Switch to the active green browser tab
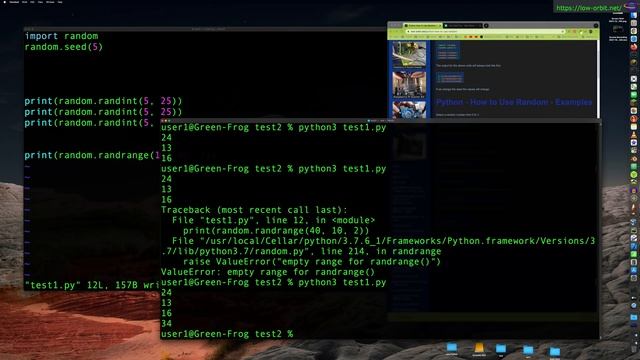This screenshot has width=640, height=360. 422,25
